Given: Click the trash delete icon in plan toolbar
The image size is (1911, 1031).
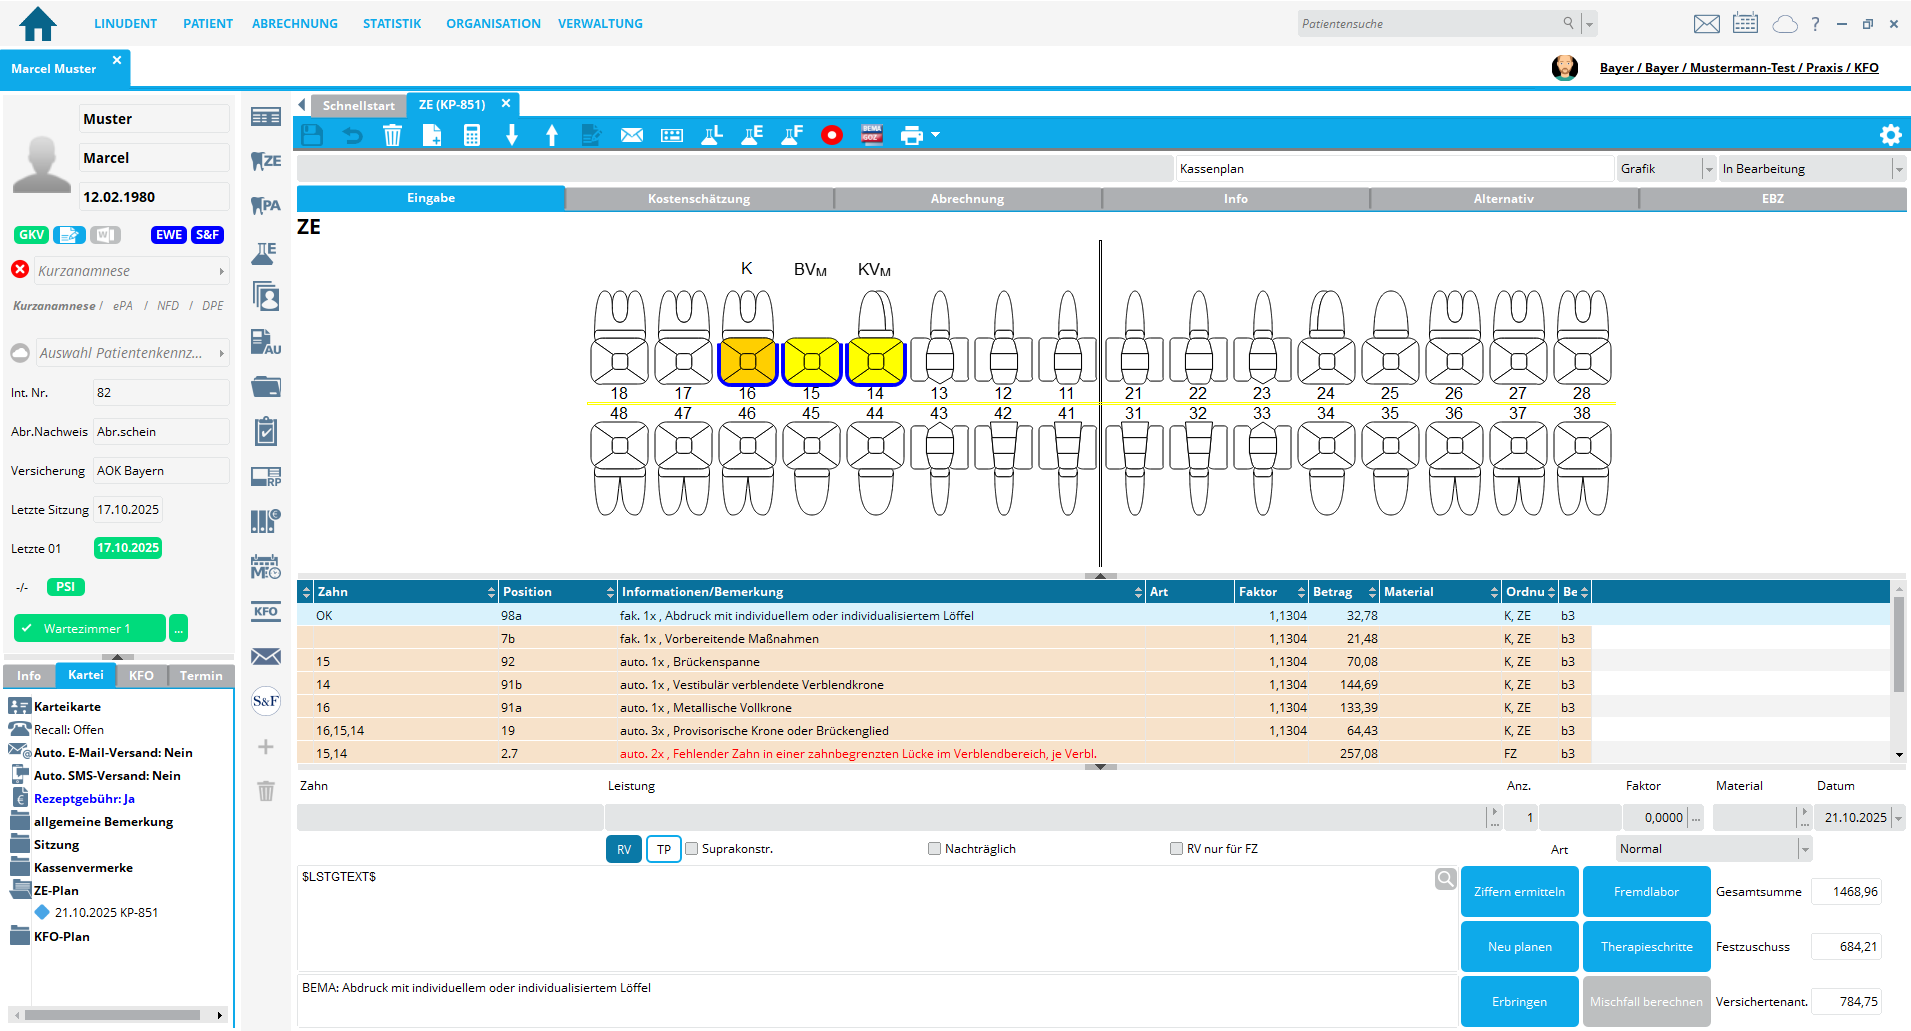Looking at the screenshot, I should point(392,135).
